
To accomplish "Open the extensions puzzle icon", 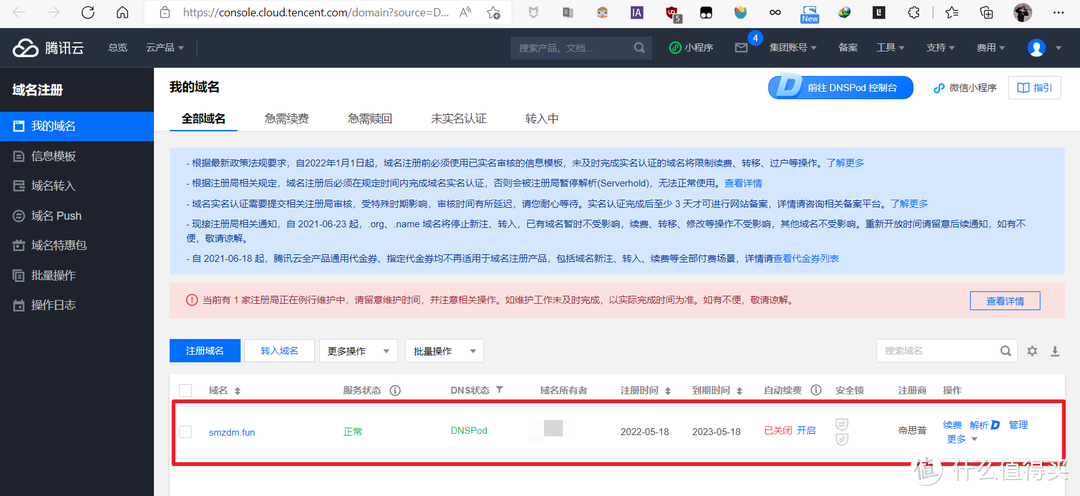I will pos(913,12).
